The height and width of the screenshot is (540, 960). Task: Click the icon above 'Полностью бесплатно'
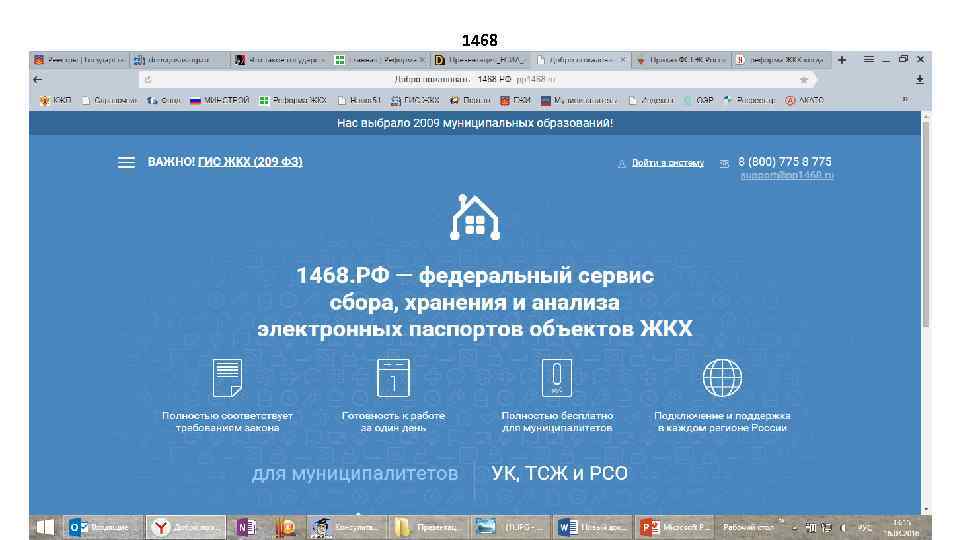coord(557,378)
